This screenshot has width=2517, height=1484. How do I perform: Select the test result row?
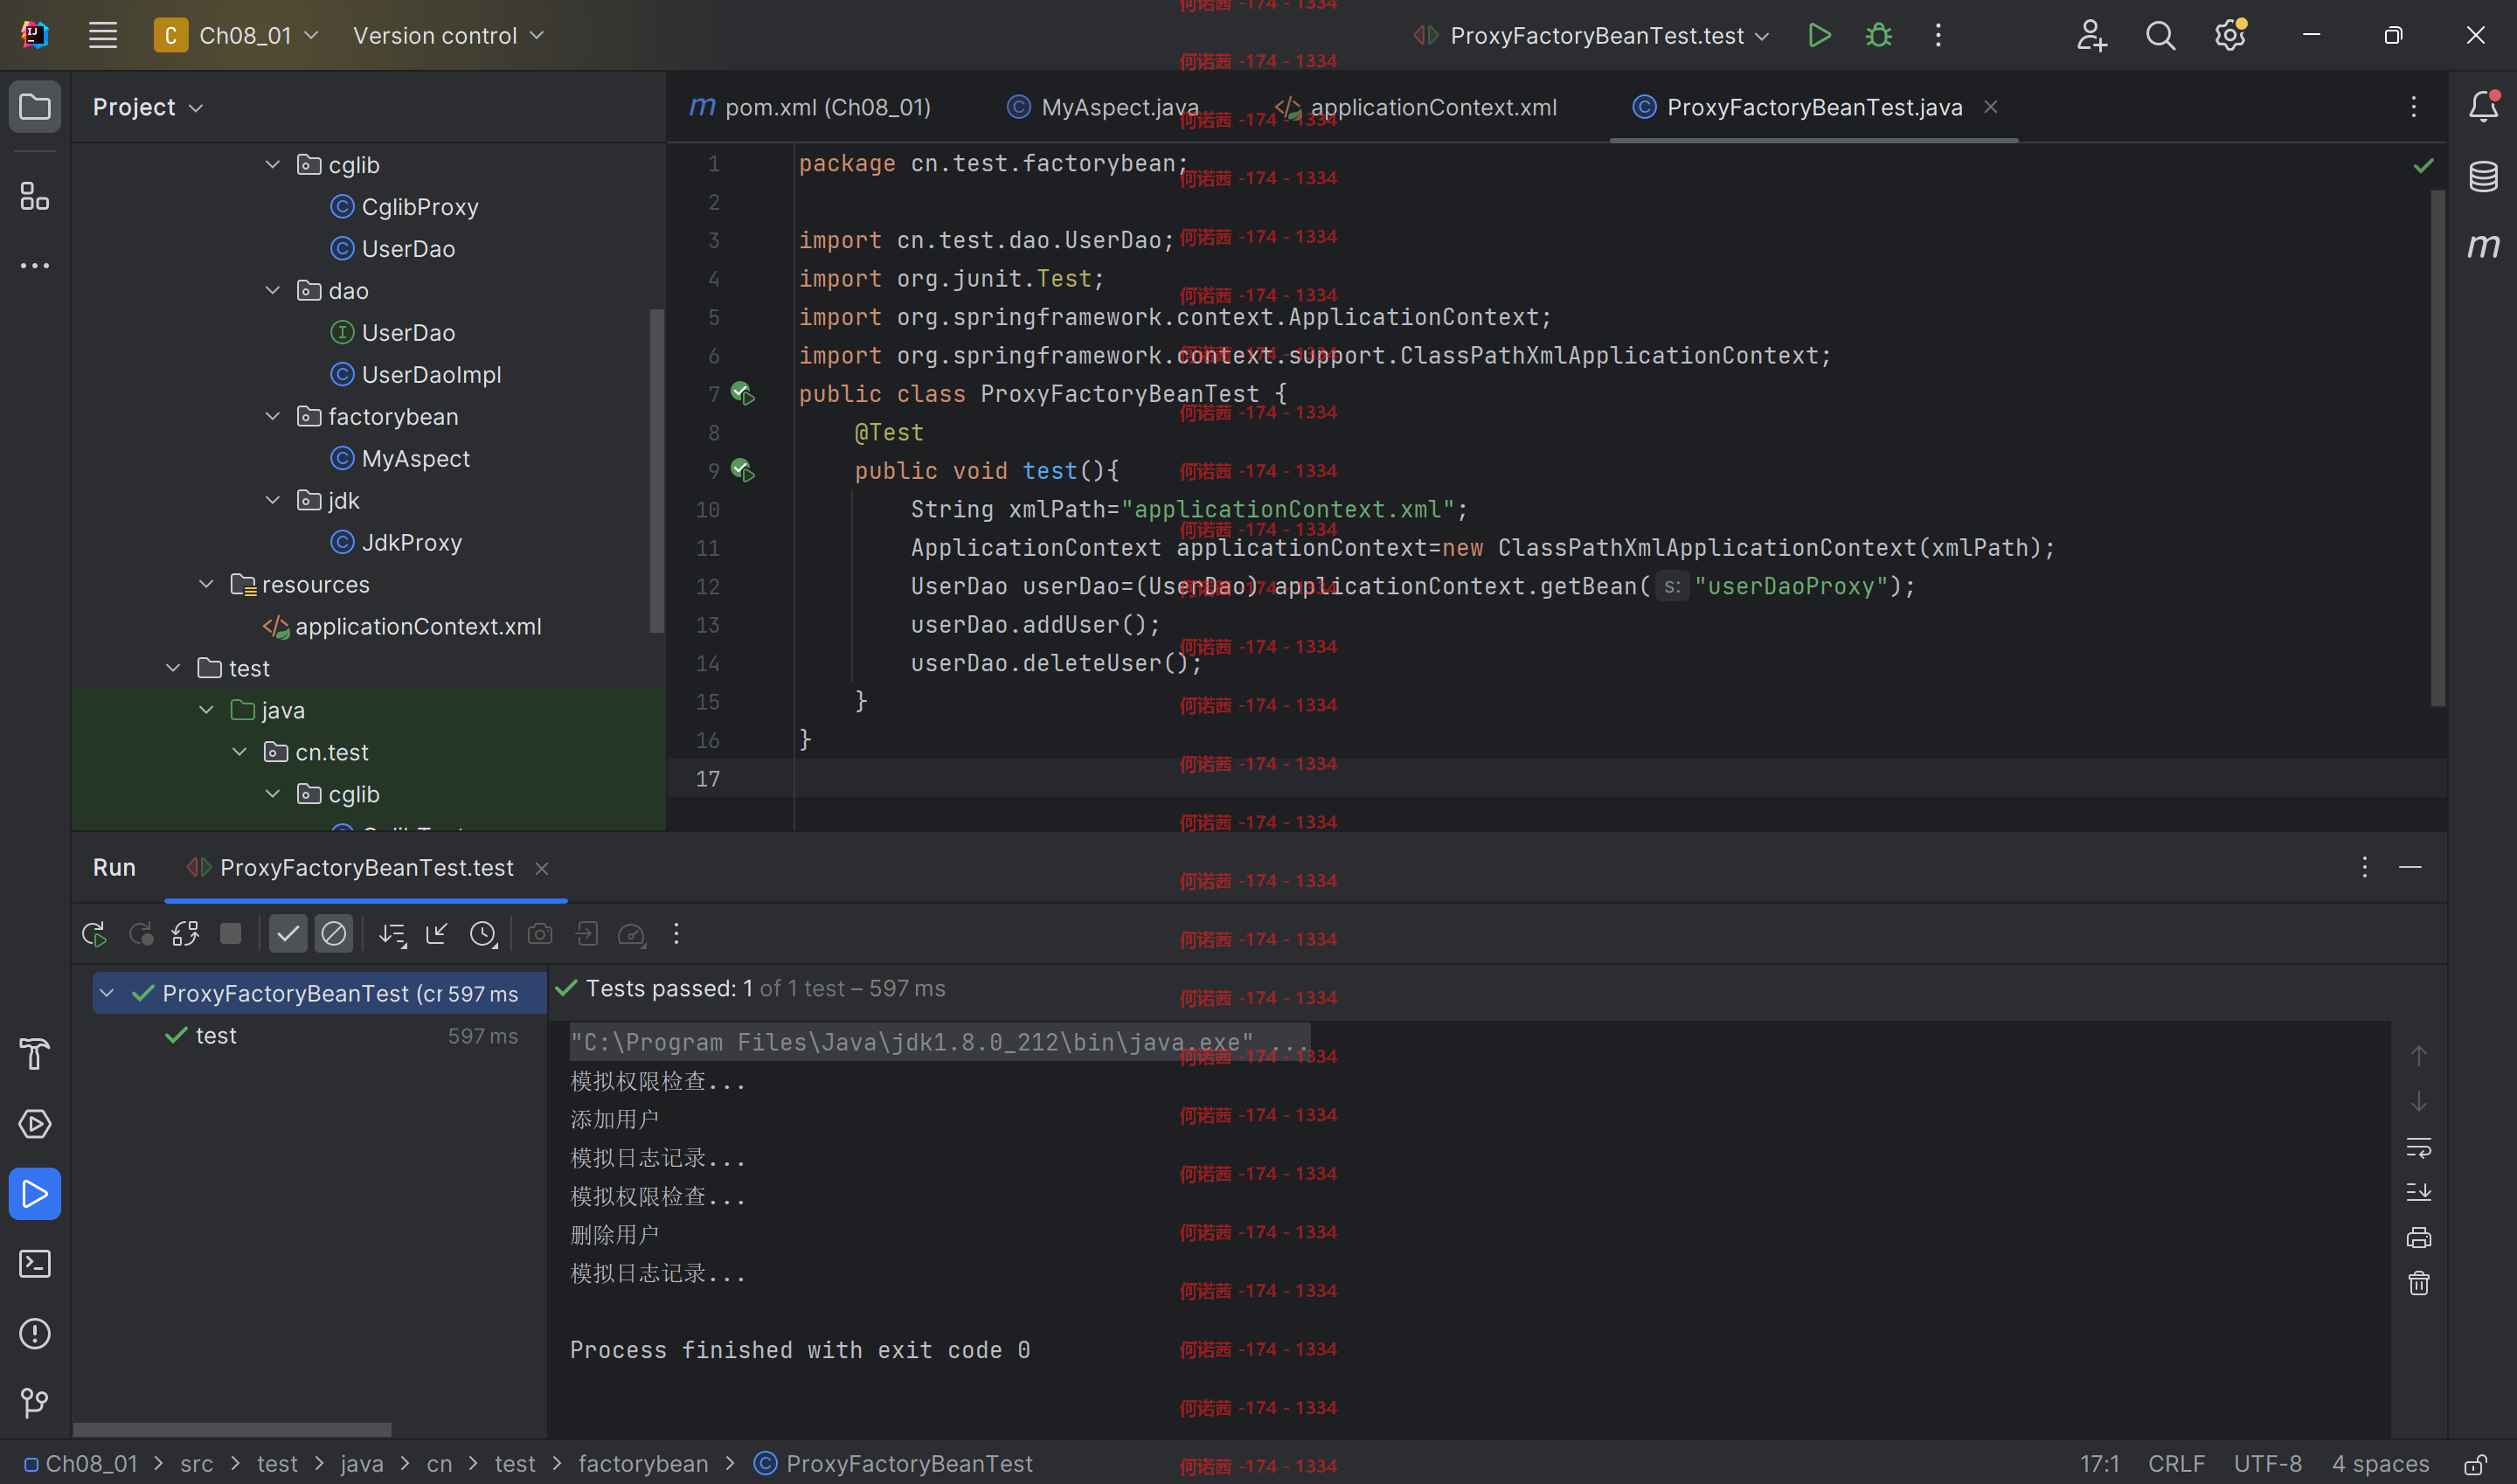click(x=320, y=1036)
